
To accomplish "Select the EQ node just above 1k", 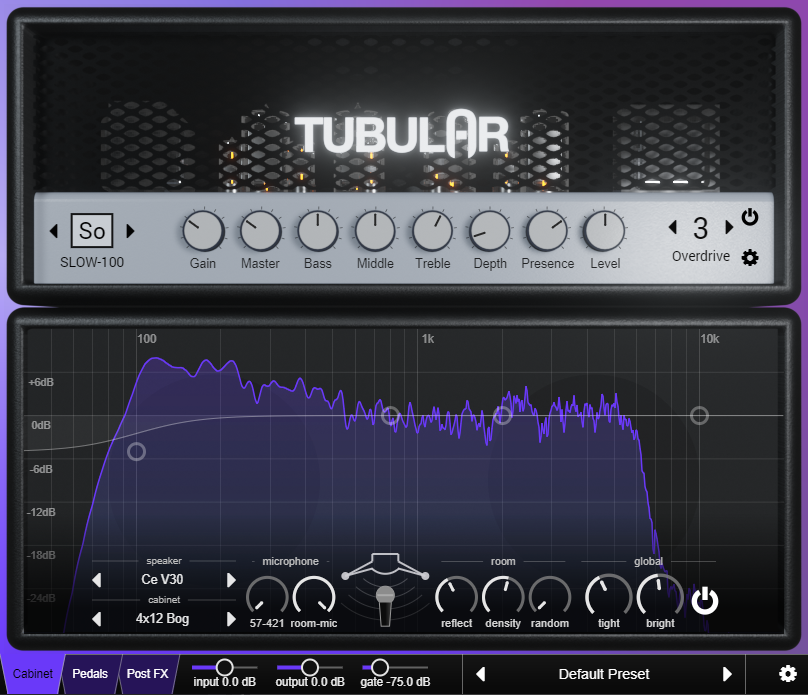I will [502, 415].
